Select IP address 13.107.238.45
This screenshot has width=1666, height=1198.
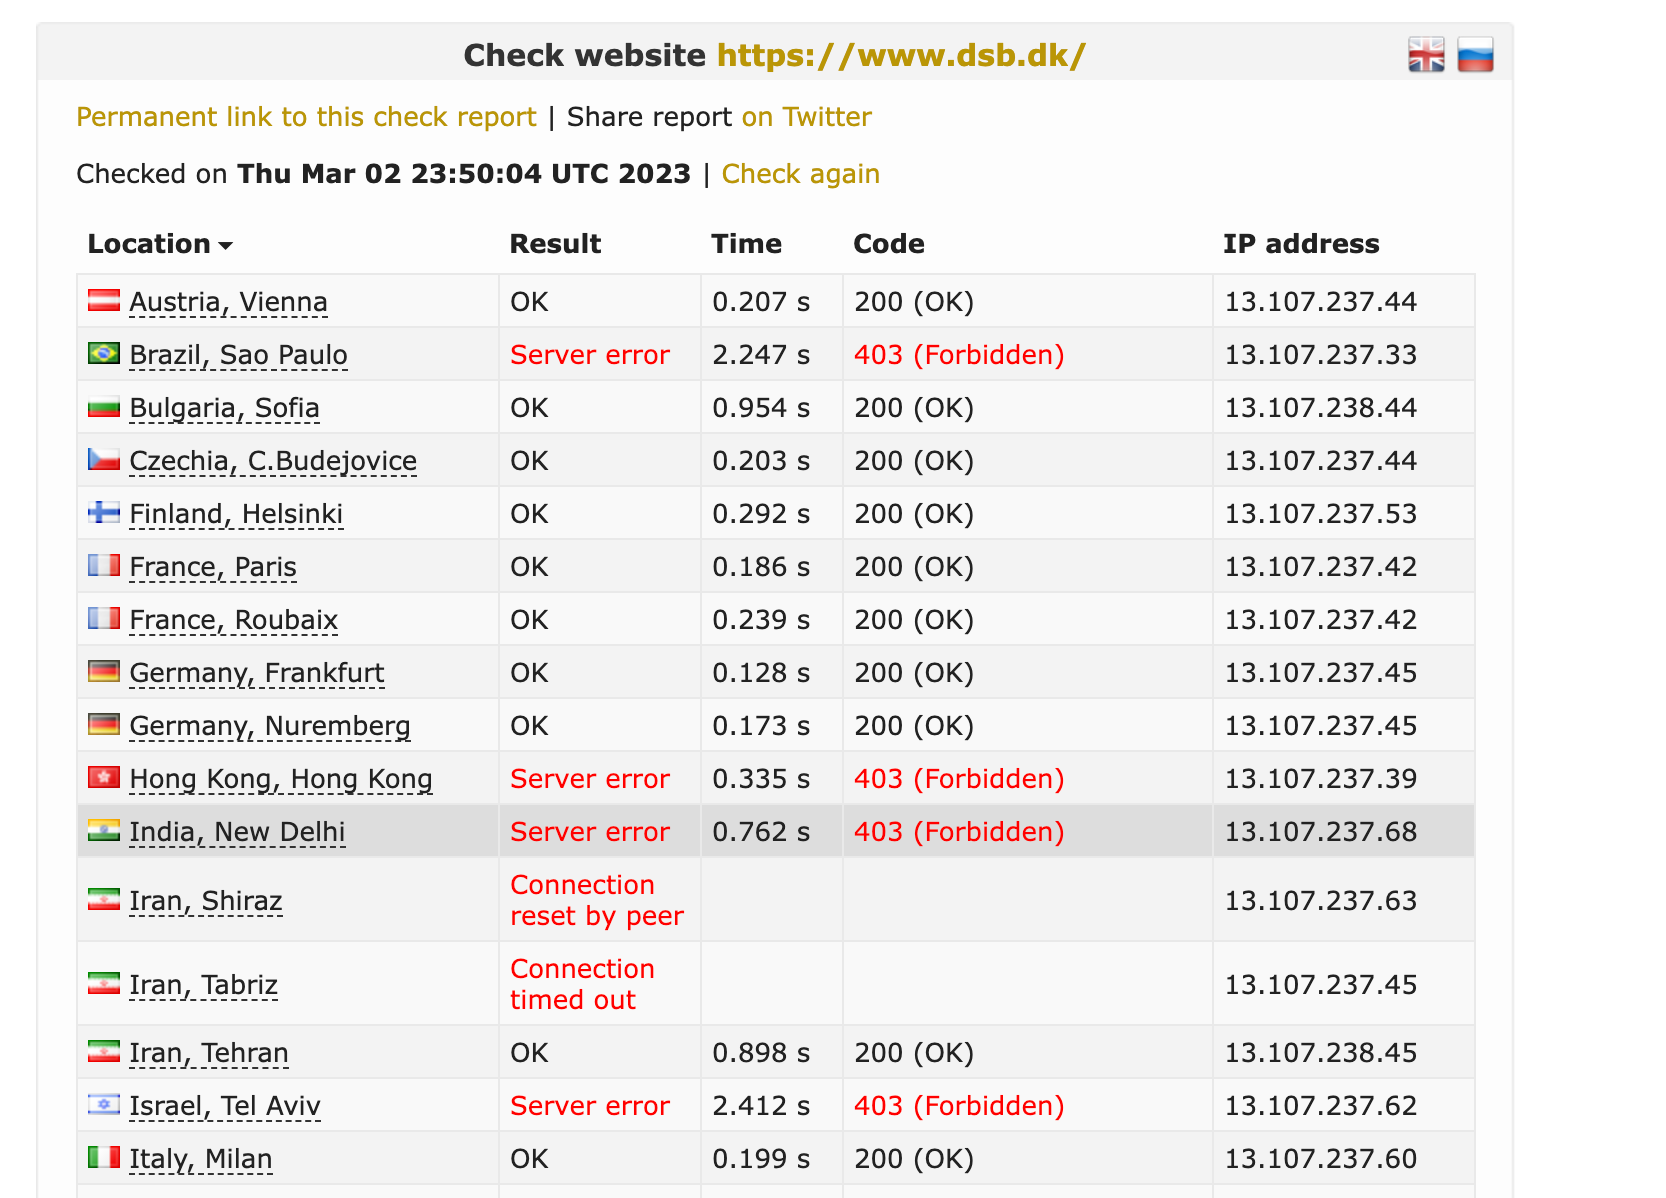coord(1321,1053)
